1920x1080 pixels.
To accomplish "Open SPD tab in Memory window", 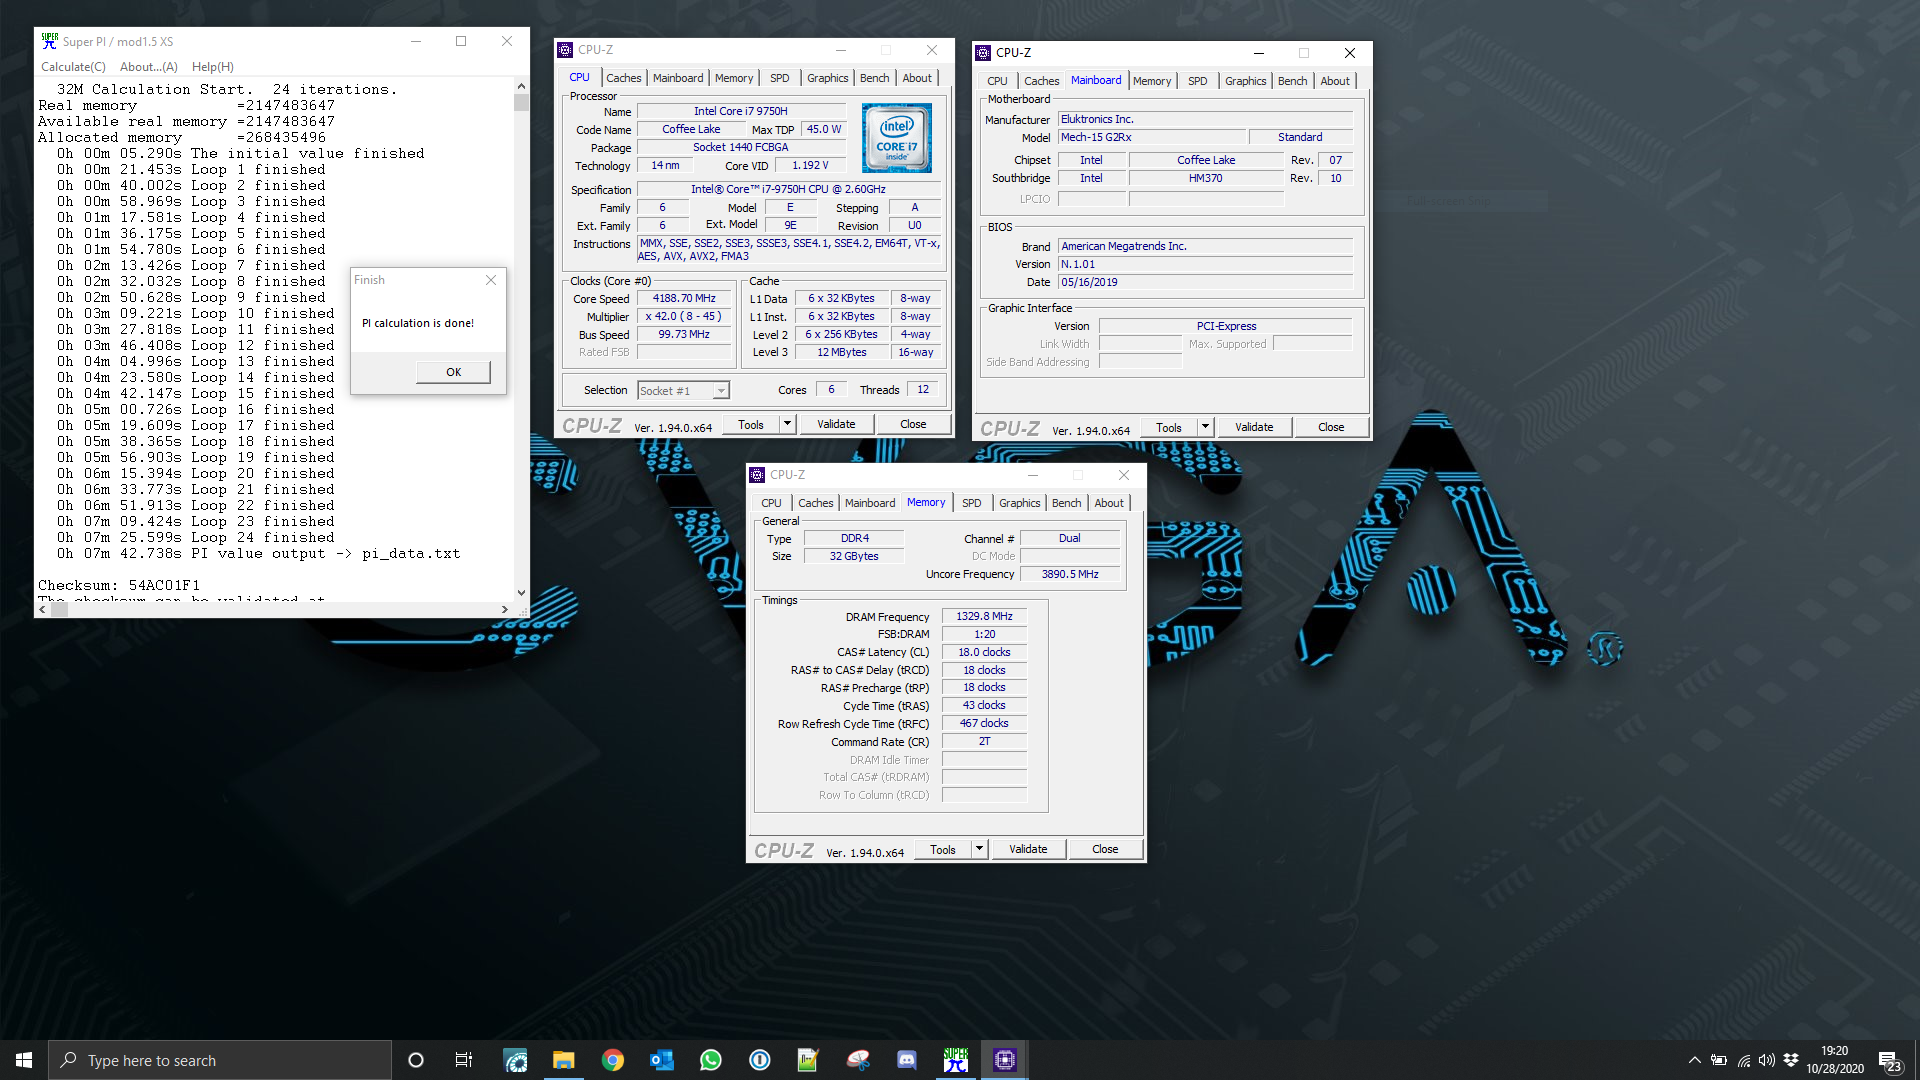I will coord(972,503).
